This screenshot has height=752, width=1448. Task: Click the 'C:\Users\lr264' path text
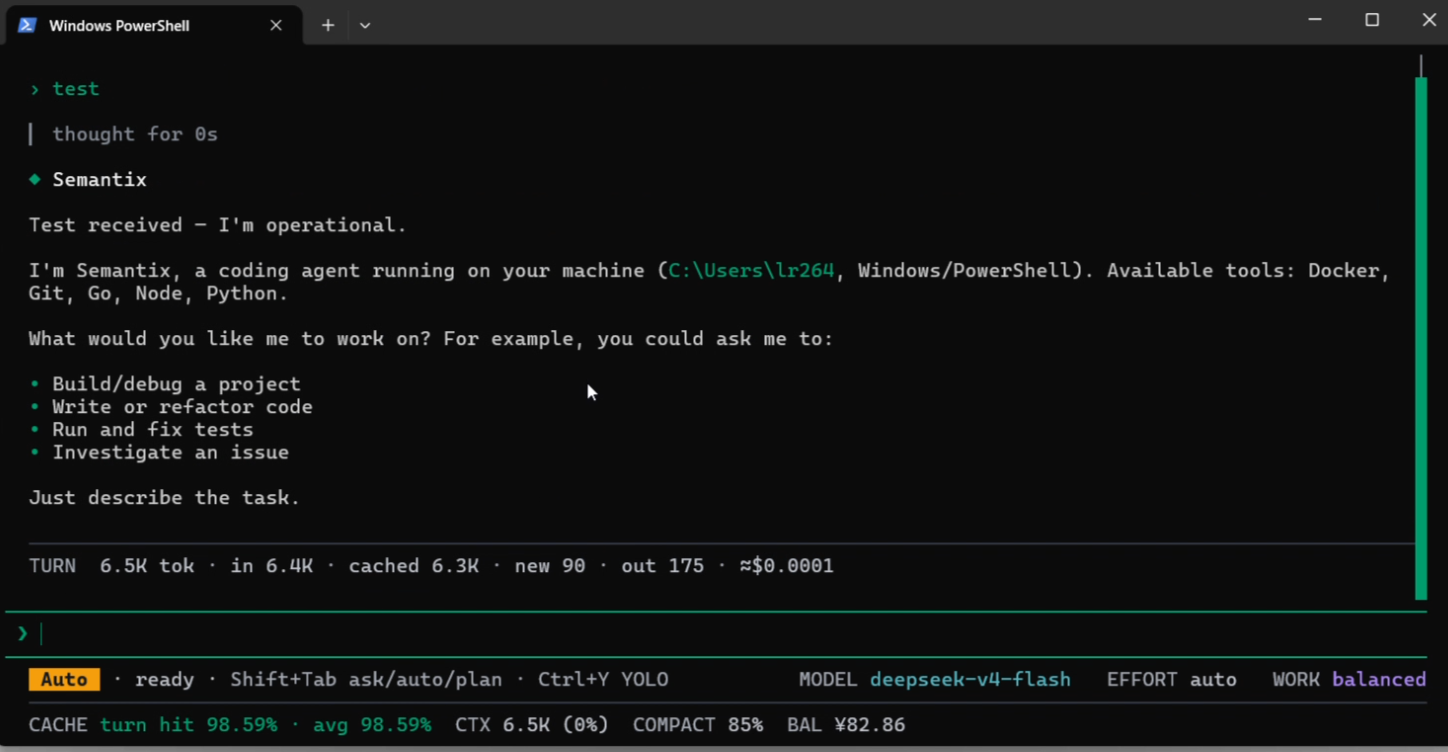coord(751,271)
